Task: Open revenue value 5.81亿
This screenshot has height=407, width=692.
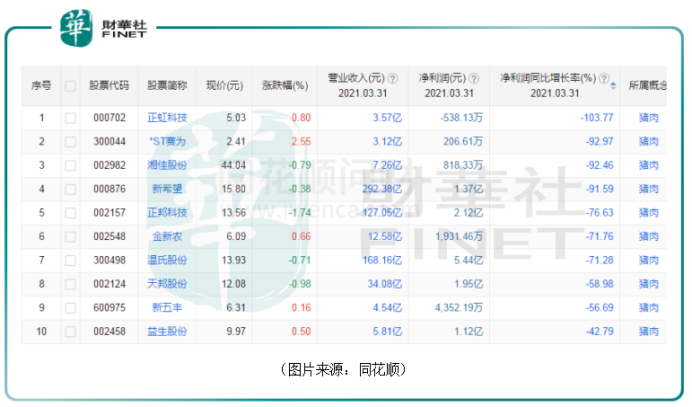Action: tap(387, 332)
